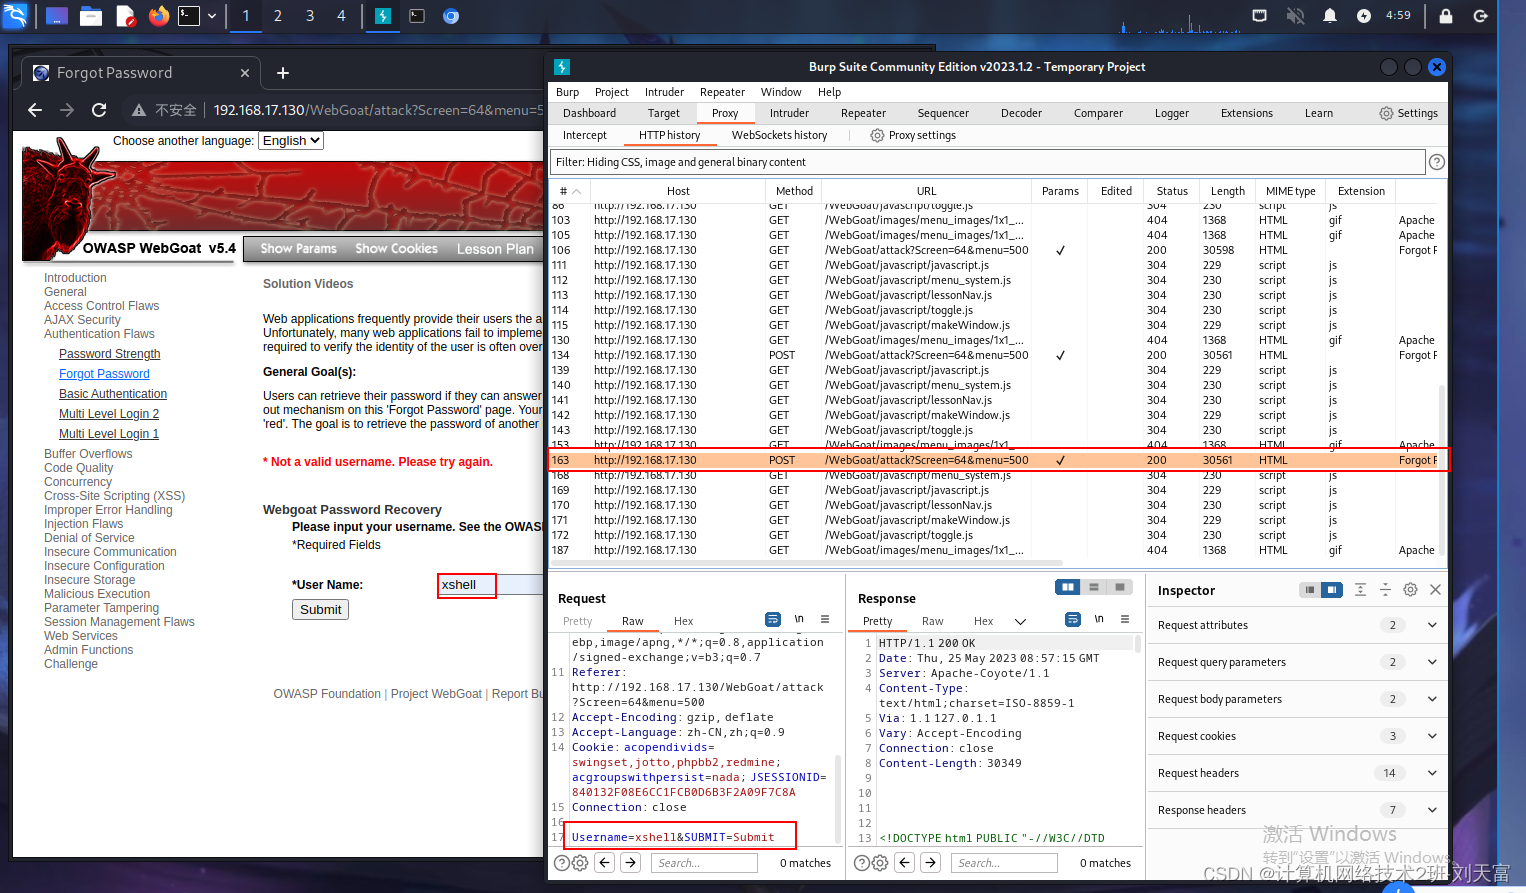Go to next match in Request search
This screenshot has height=893, width=1526.
tap(631, 862)
